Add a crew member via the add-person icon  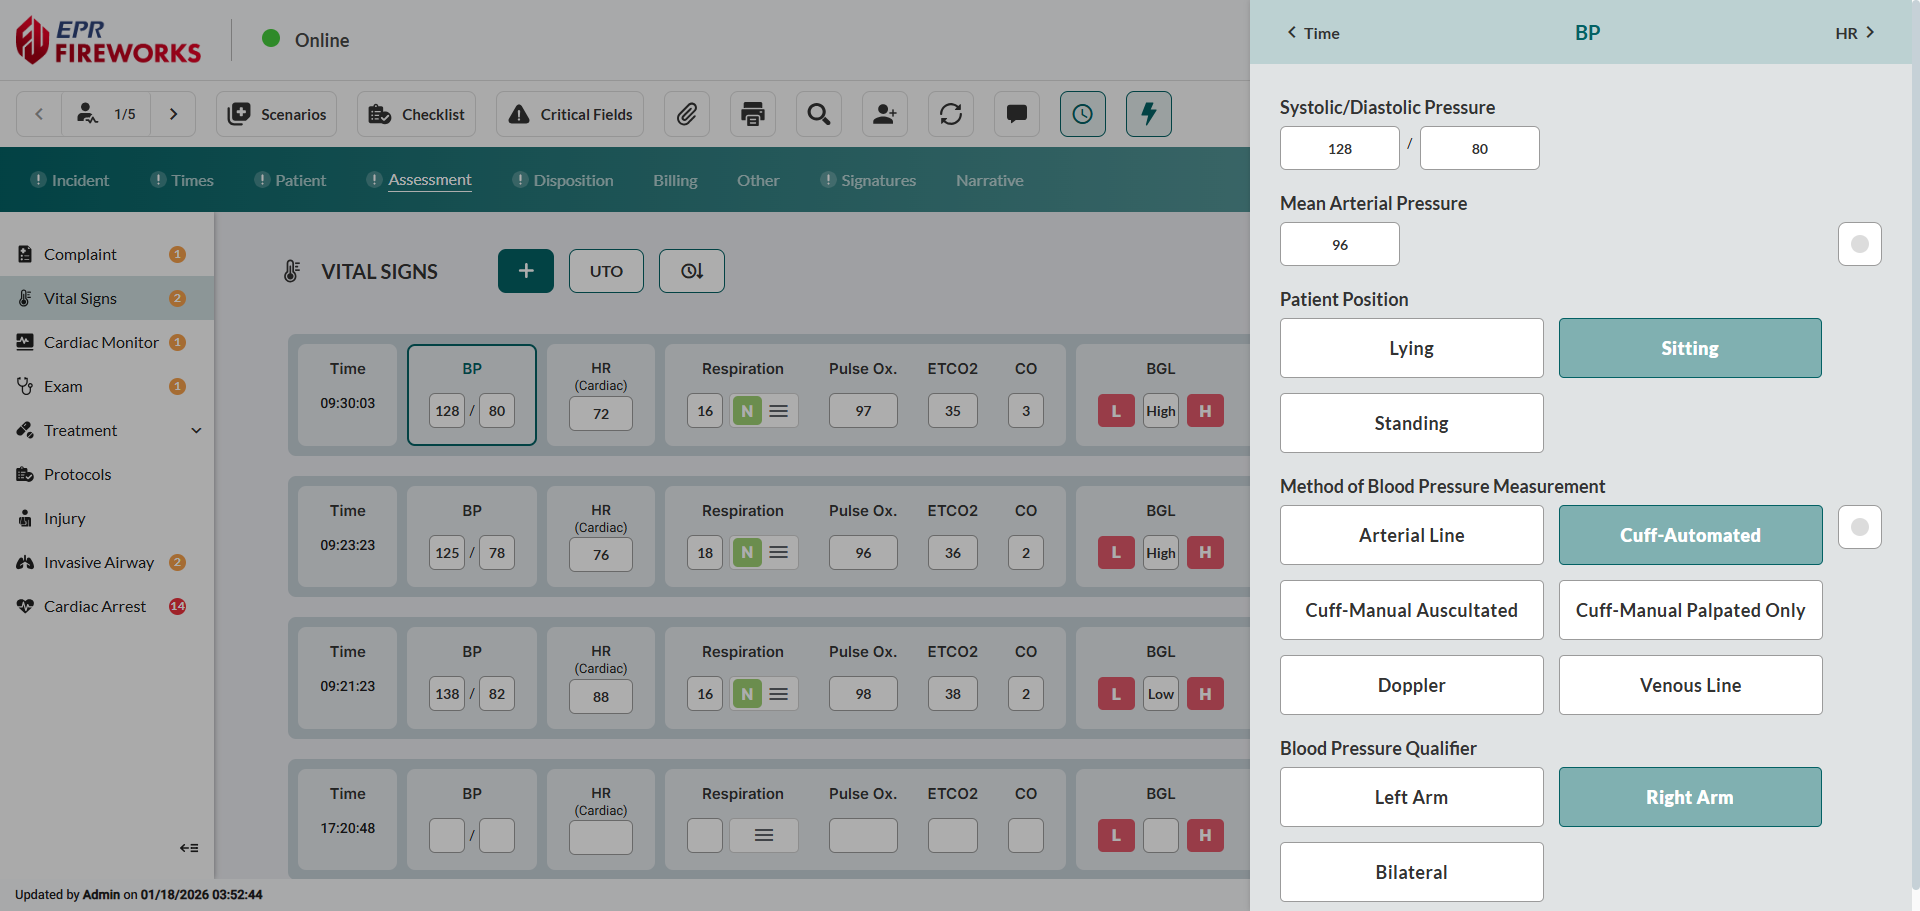(x=885, y=114)
